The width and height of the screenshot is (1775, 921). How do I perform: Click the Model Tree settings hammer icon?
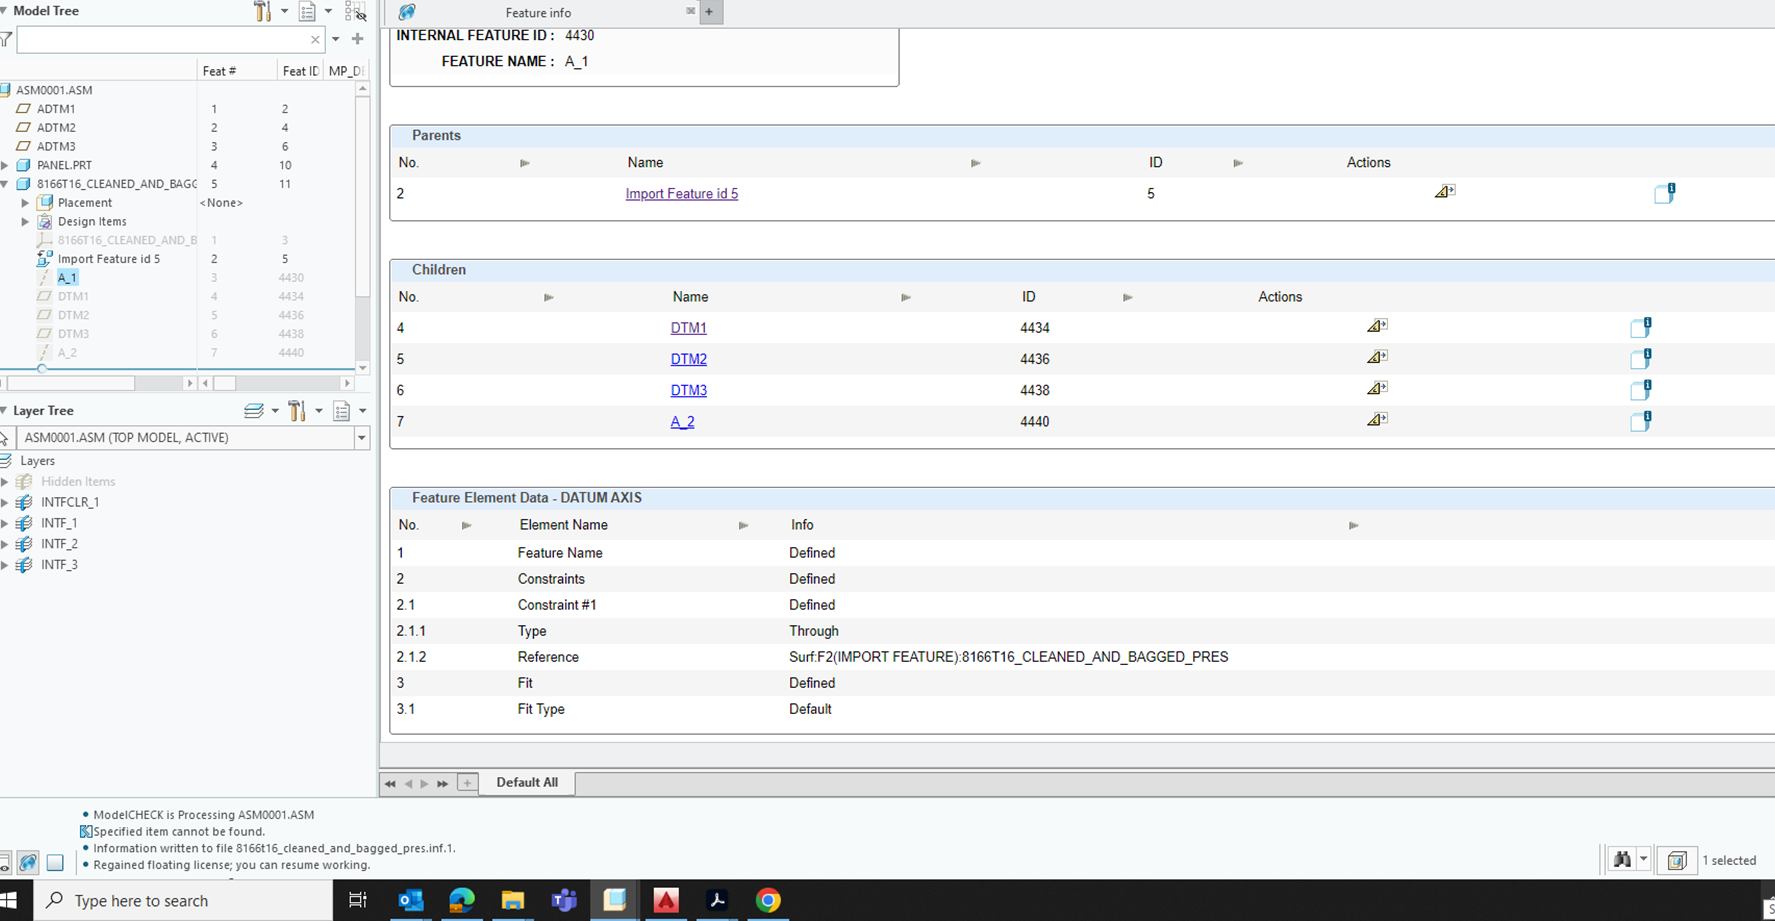click(262, 12)
